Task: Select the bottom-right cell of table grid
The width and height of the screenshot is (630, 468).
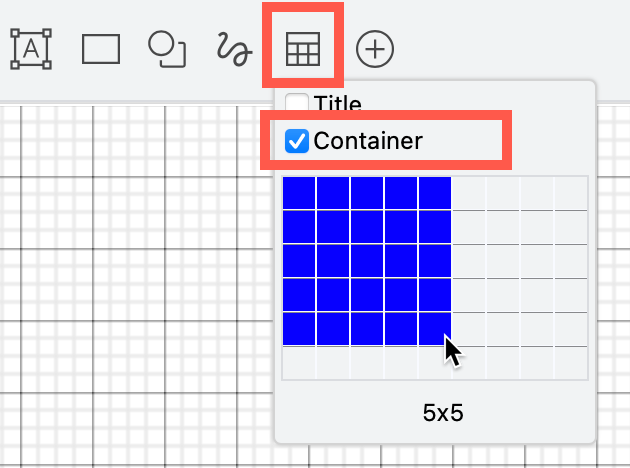Action: tap(571, 362)
